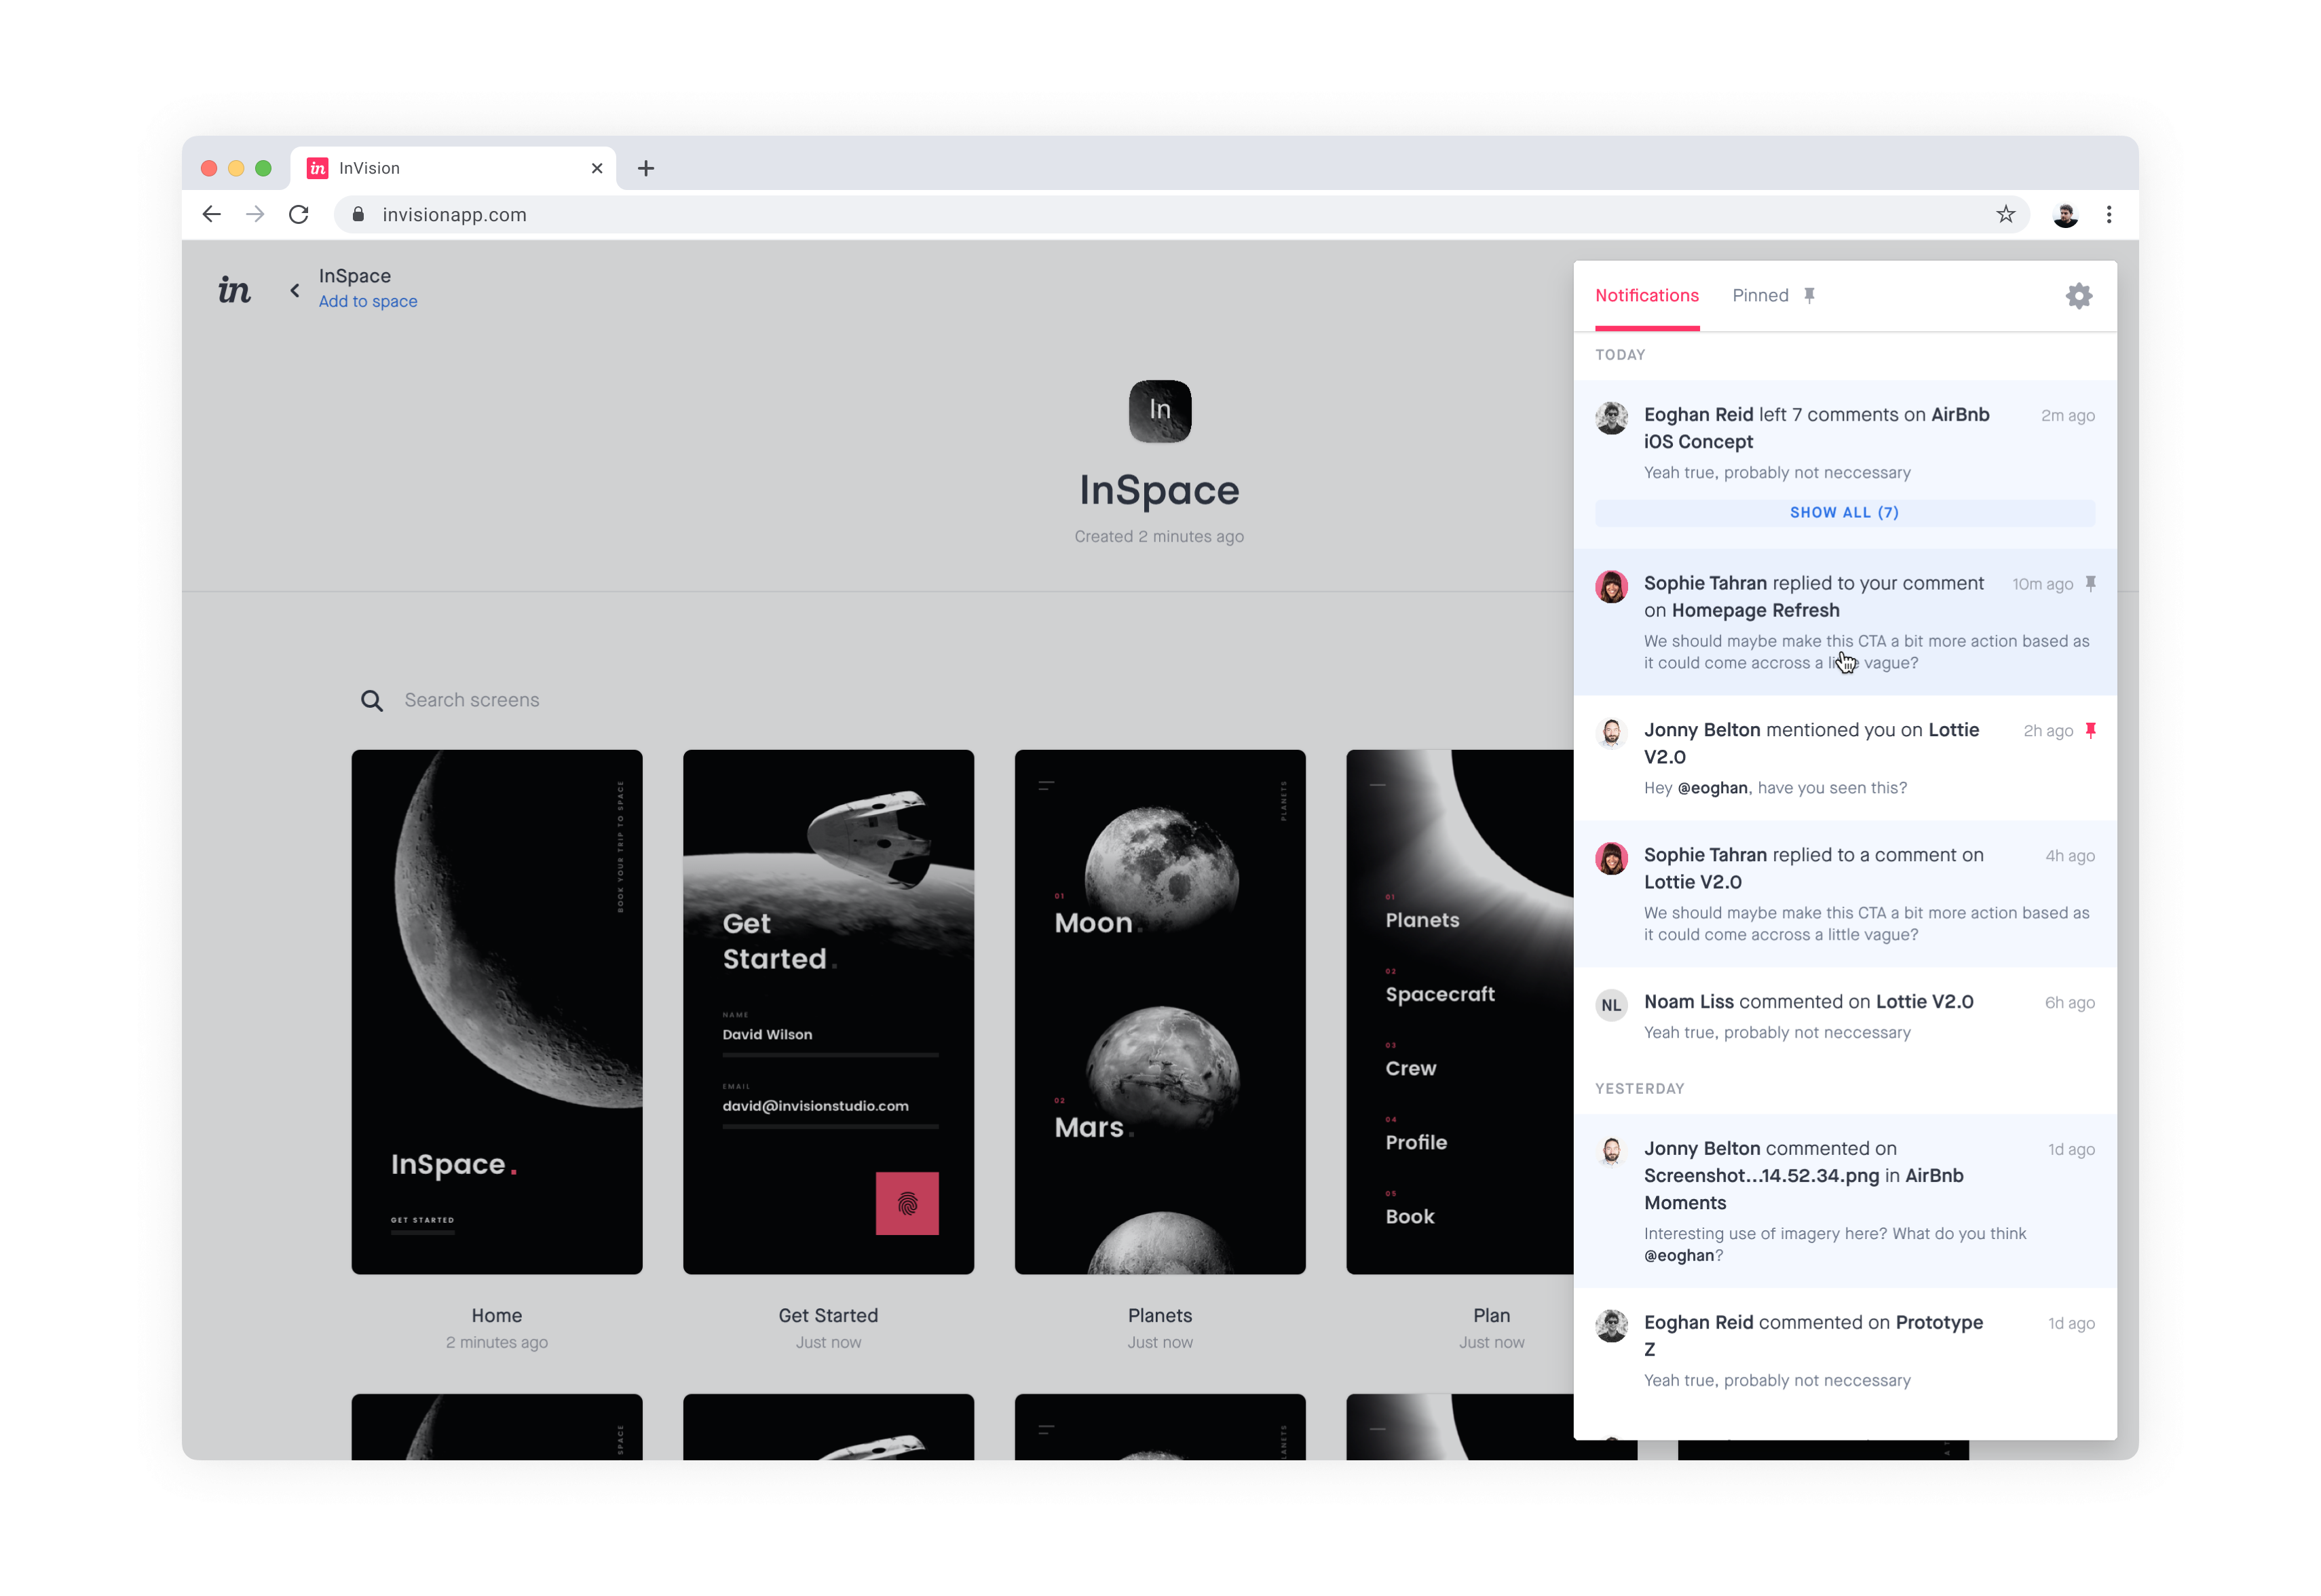Click the InSpace app icon
2321x1596 pixels.
pos(1159,411)
